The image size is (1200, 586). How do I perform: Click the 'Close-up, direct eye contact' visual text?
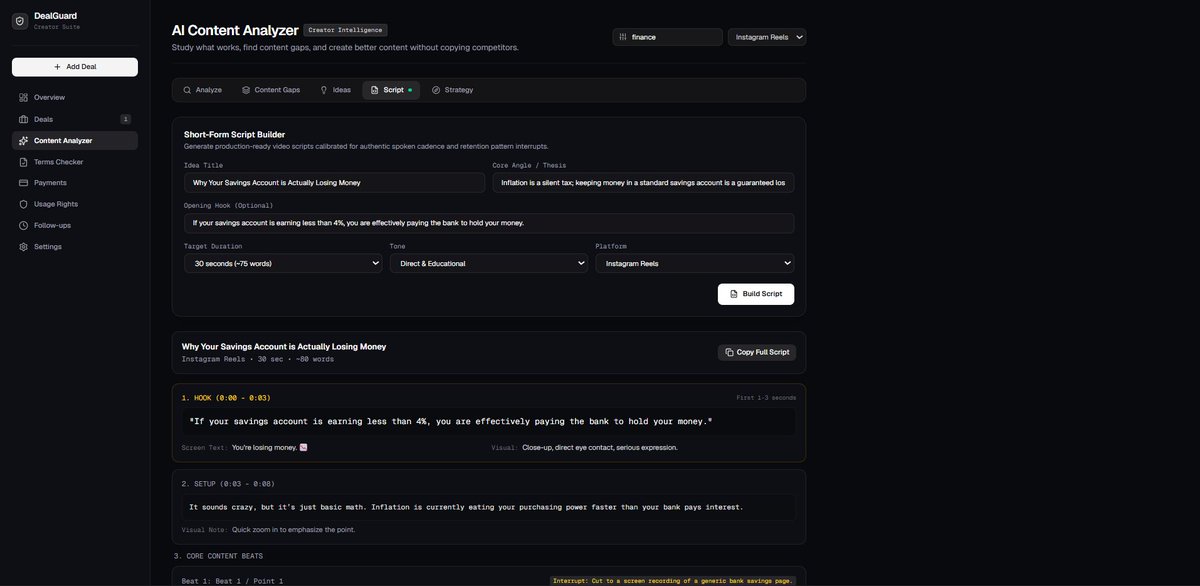click(600, 448)
